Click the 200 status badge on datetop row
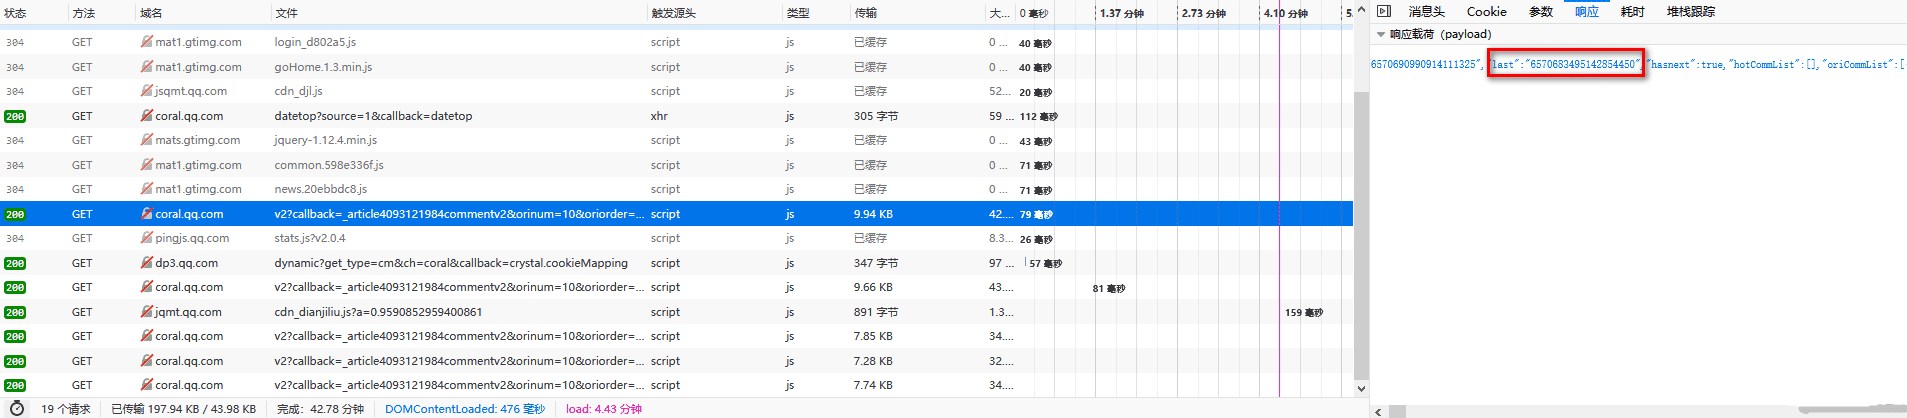Image resolution: width=1907 pixels, height=418 pixels. pyautogui.click(x=15, y=116)
